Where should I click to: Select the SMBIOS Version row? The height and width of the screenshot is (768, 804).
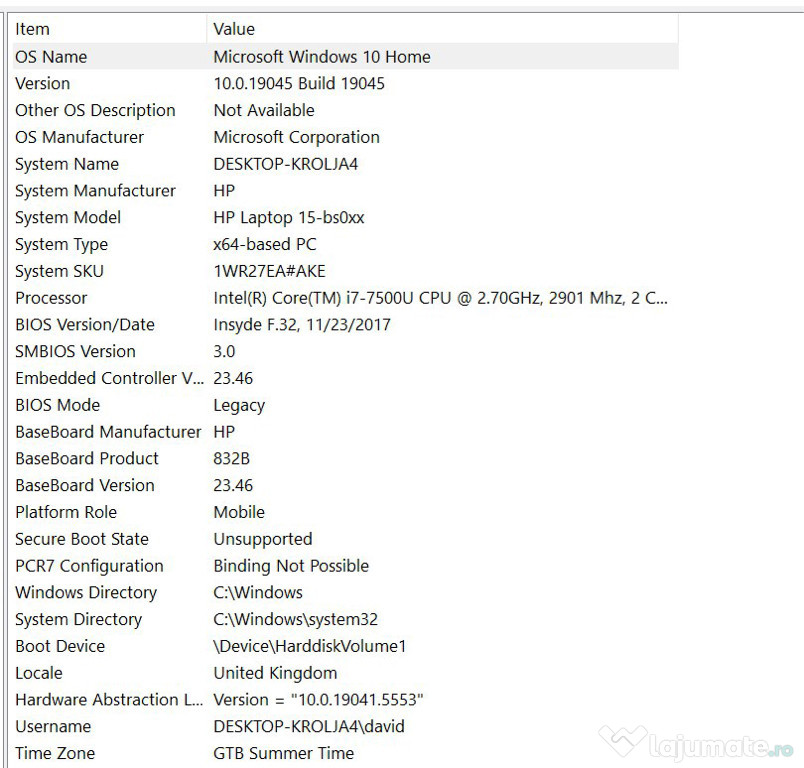pyautogui.click(x=346, y=351)
